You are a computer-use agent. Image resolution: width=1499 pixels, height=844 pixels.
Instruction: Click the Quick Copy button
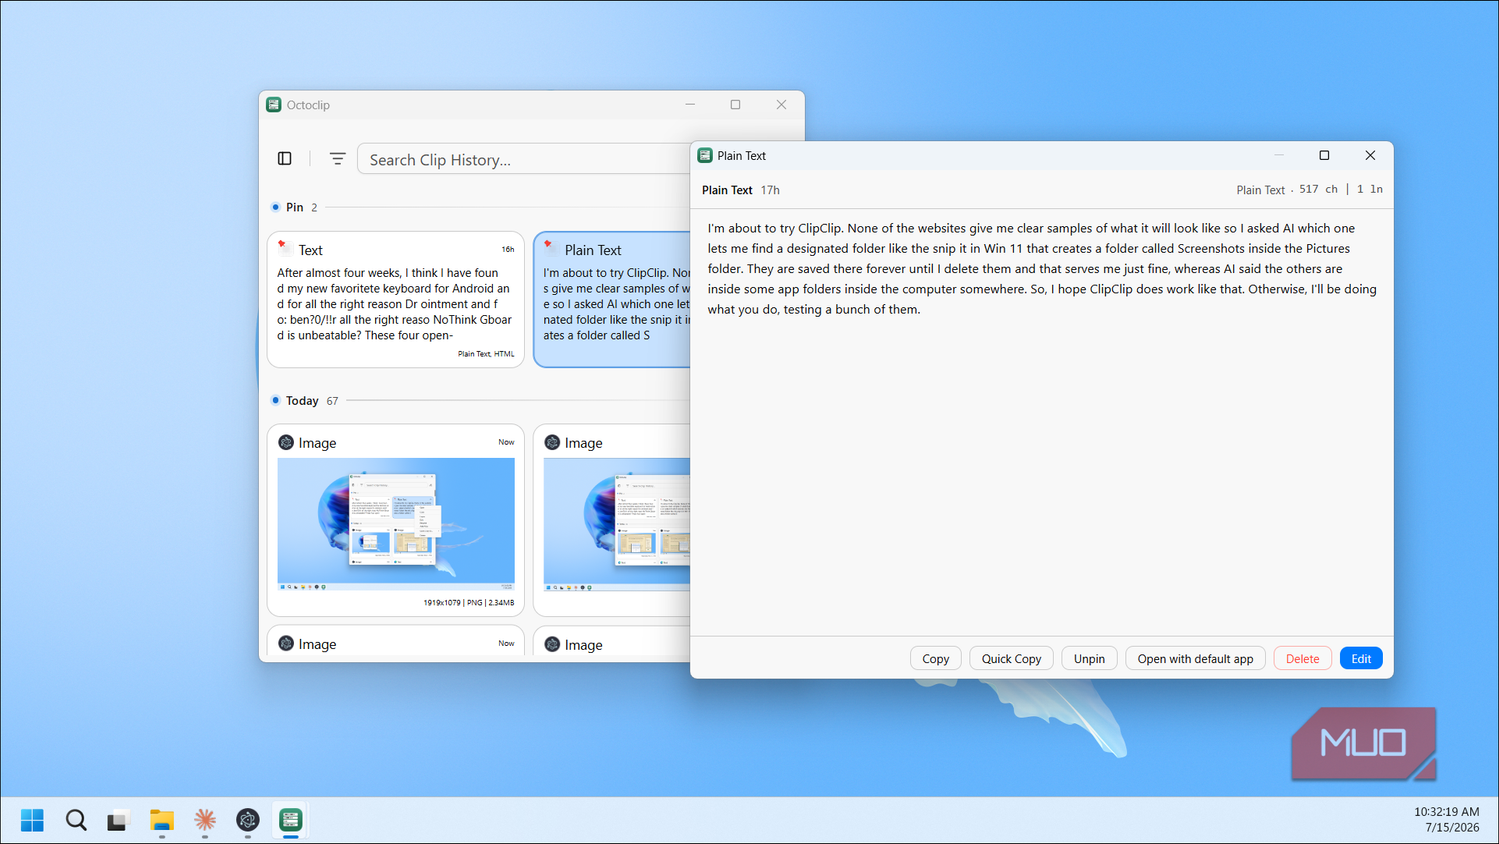1011,658
